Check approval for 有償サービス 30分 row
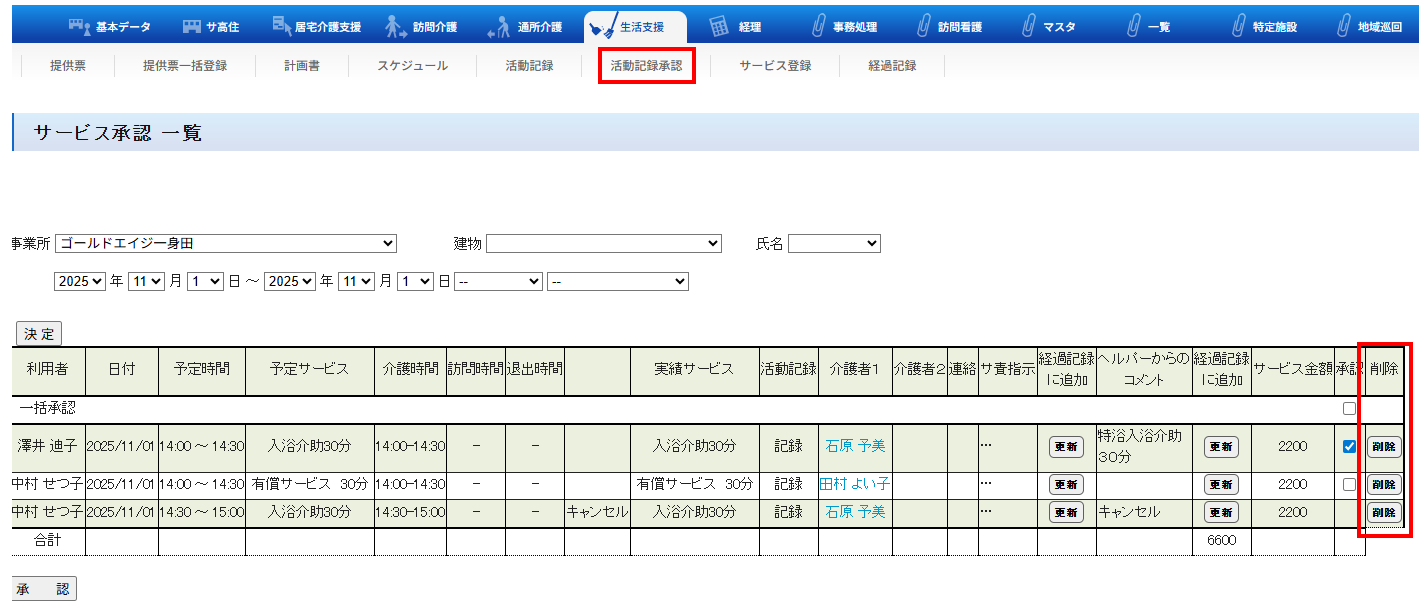Viewport: 1420px width, 608px height. tap(1349, 484)
